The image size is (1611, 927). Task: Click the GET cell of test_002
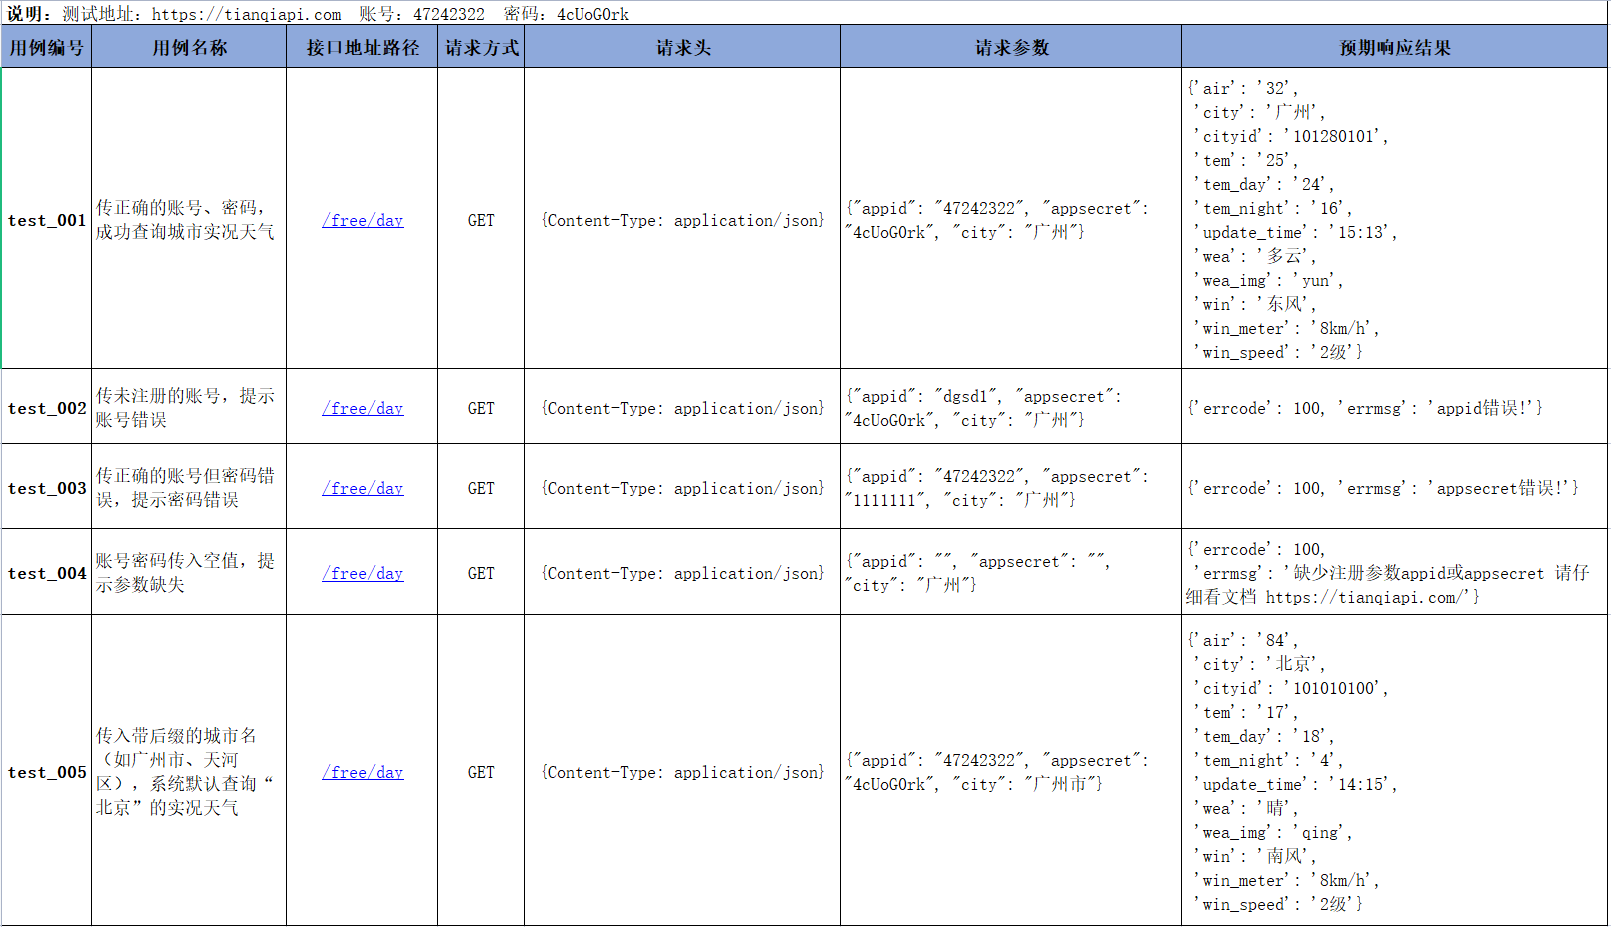point(481,408)
